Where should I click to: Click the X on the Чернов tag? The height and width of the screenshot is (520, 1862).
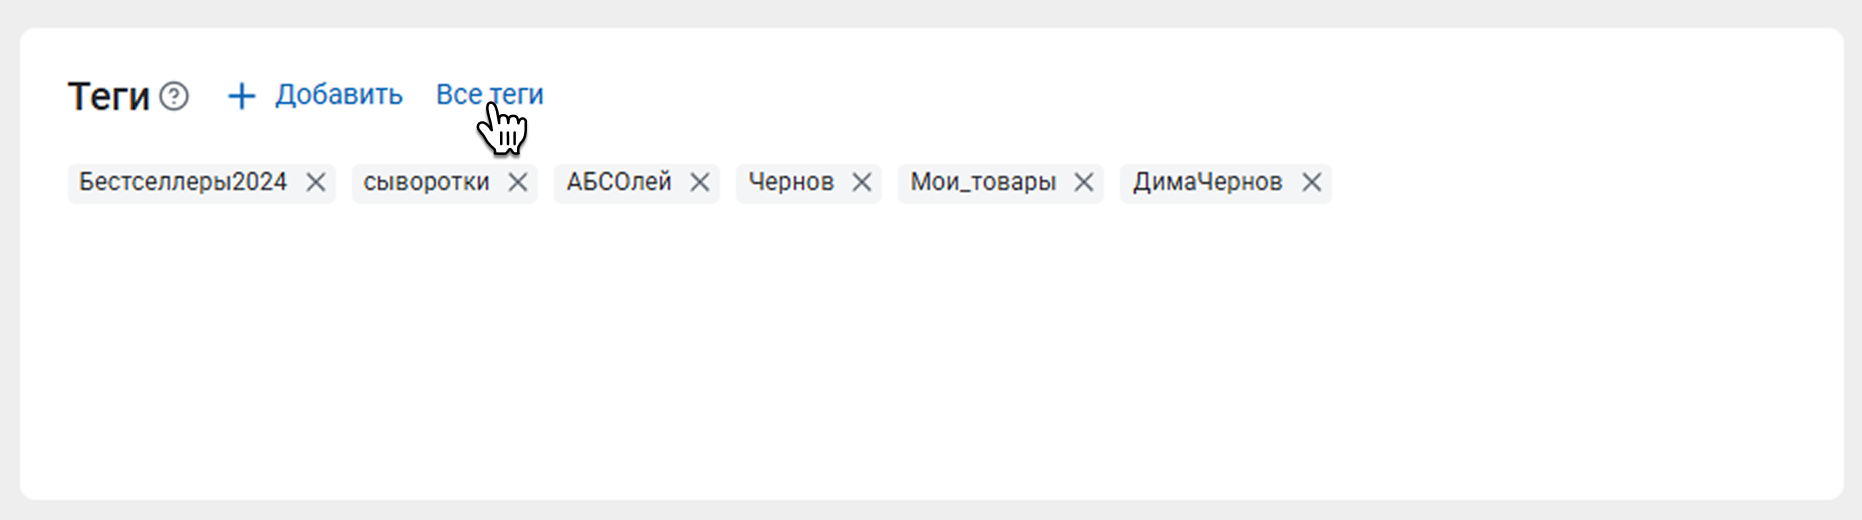862,183
